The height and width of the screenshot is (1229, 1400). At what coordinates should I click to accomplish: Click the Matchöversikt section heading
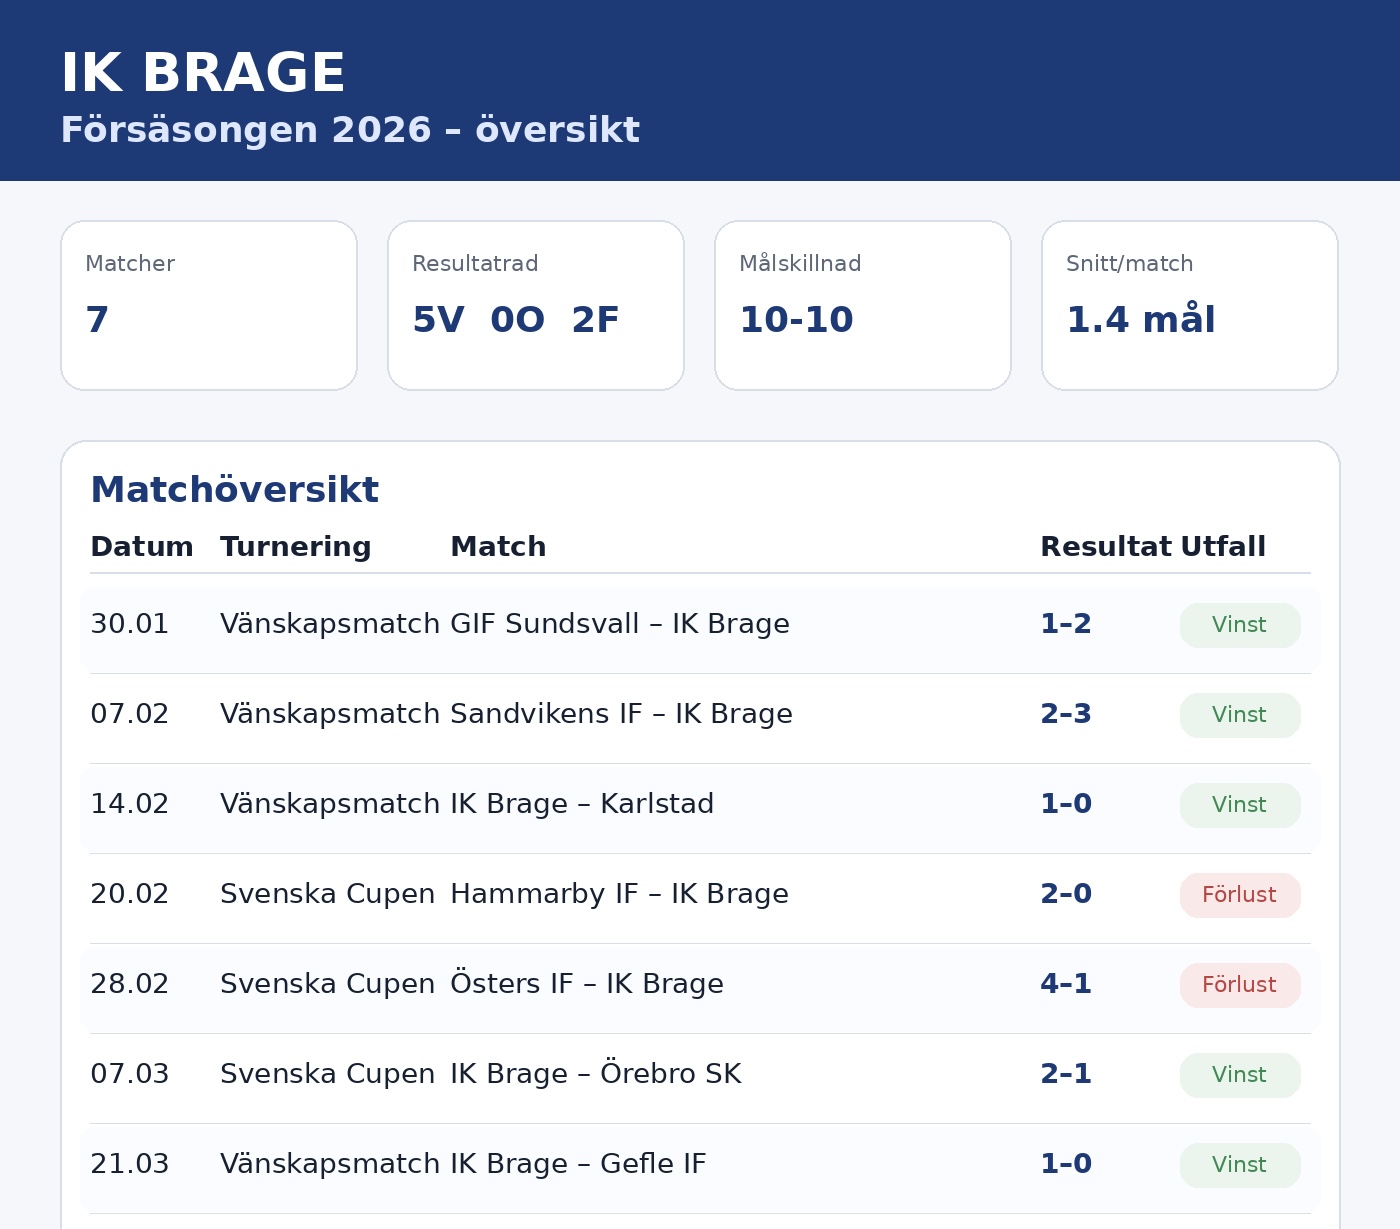click(234, 490)
